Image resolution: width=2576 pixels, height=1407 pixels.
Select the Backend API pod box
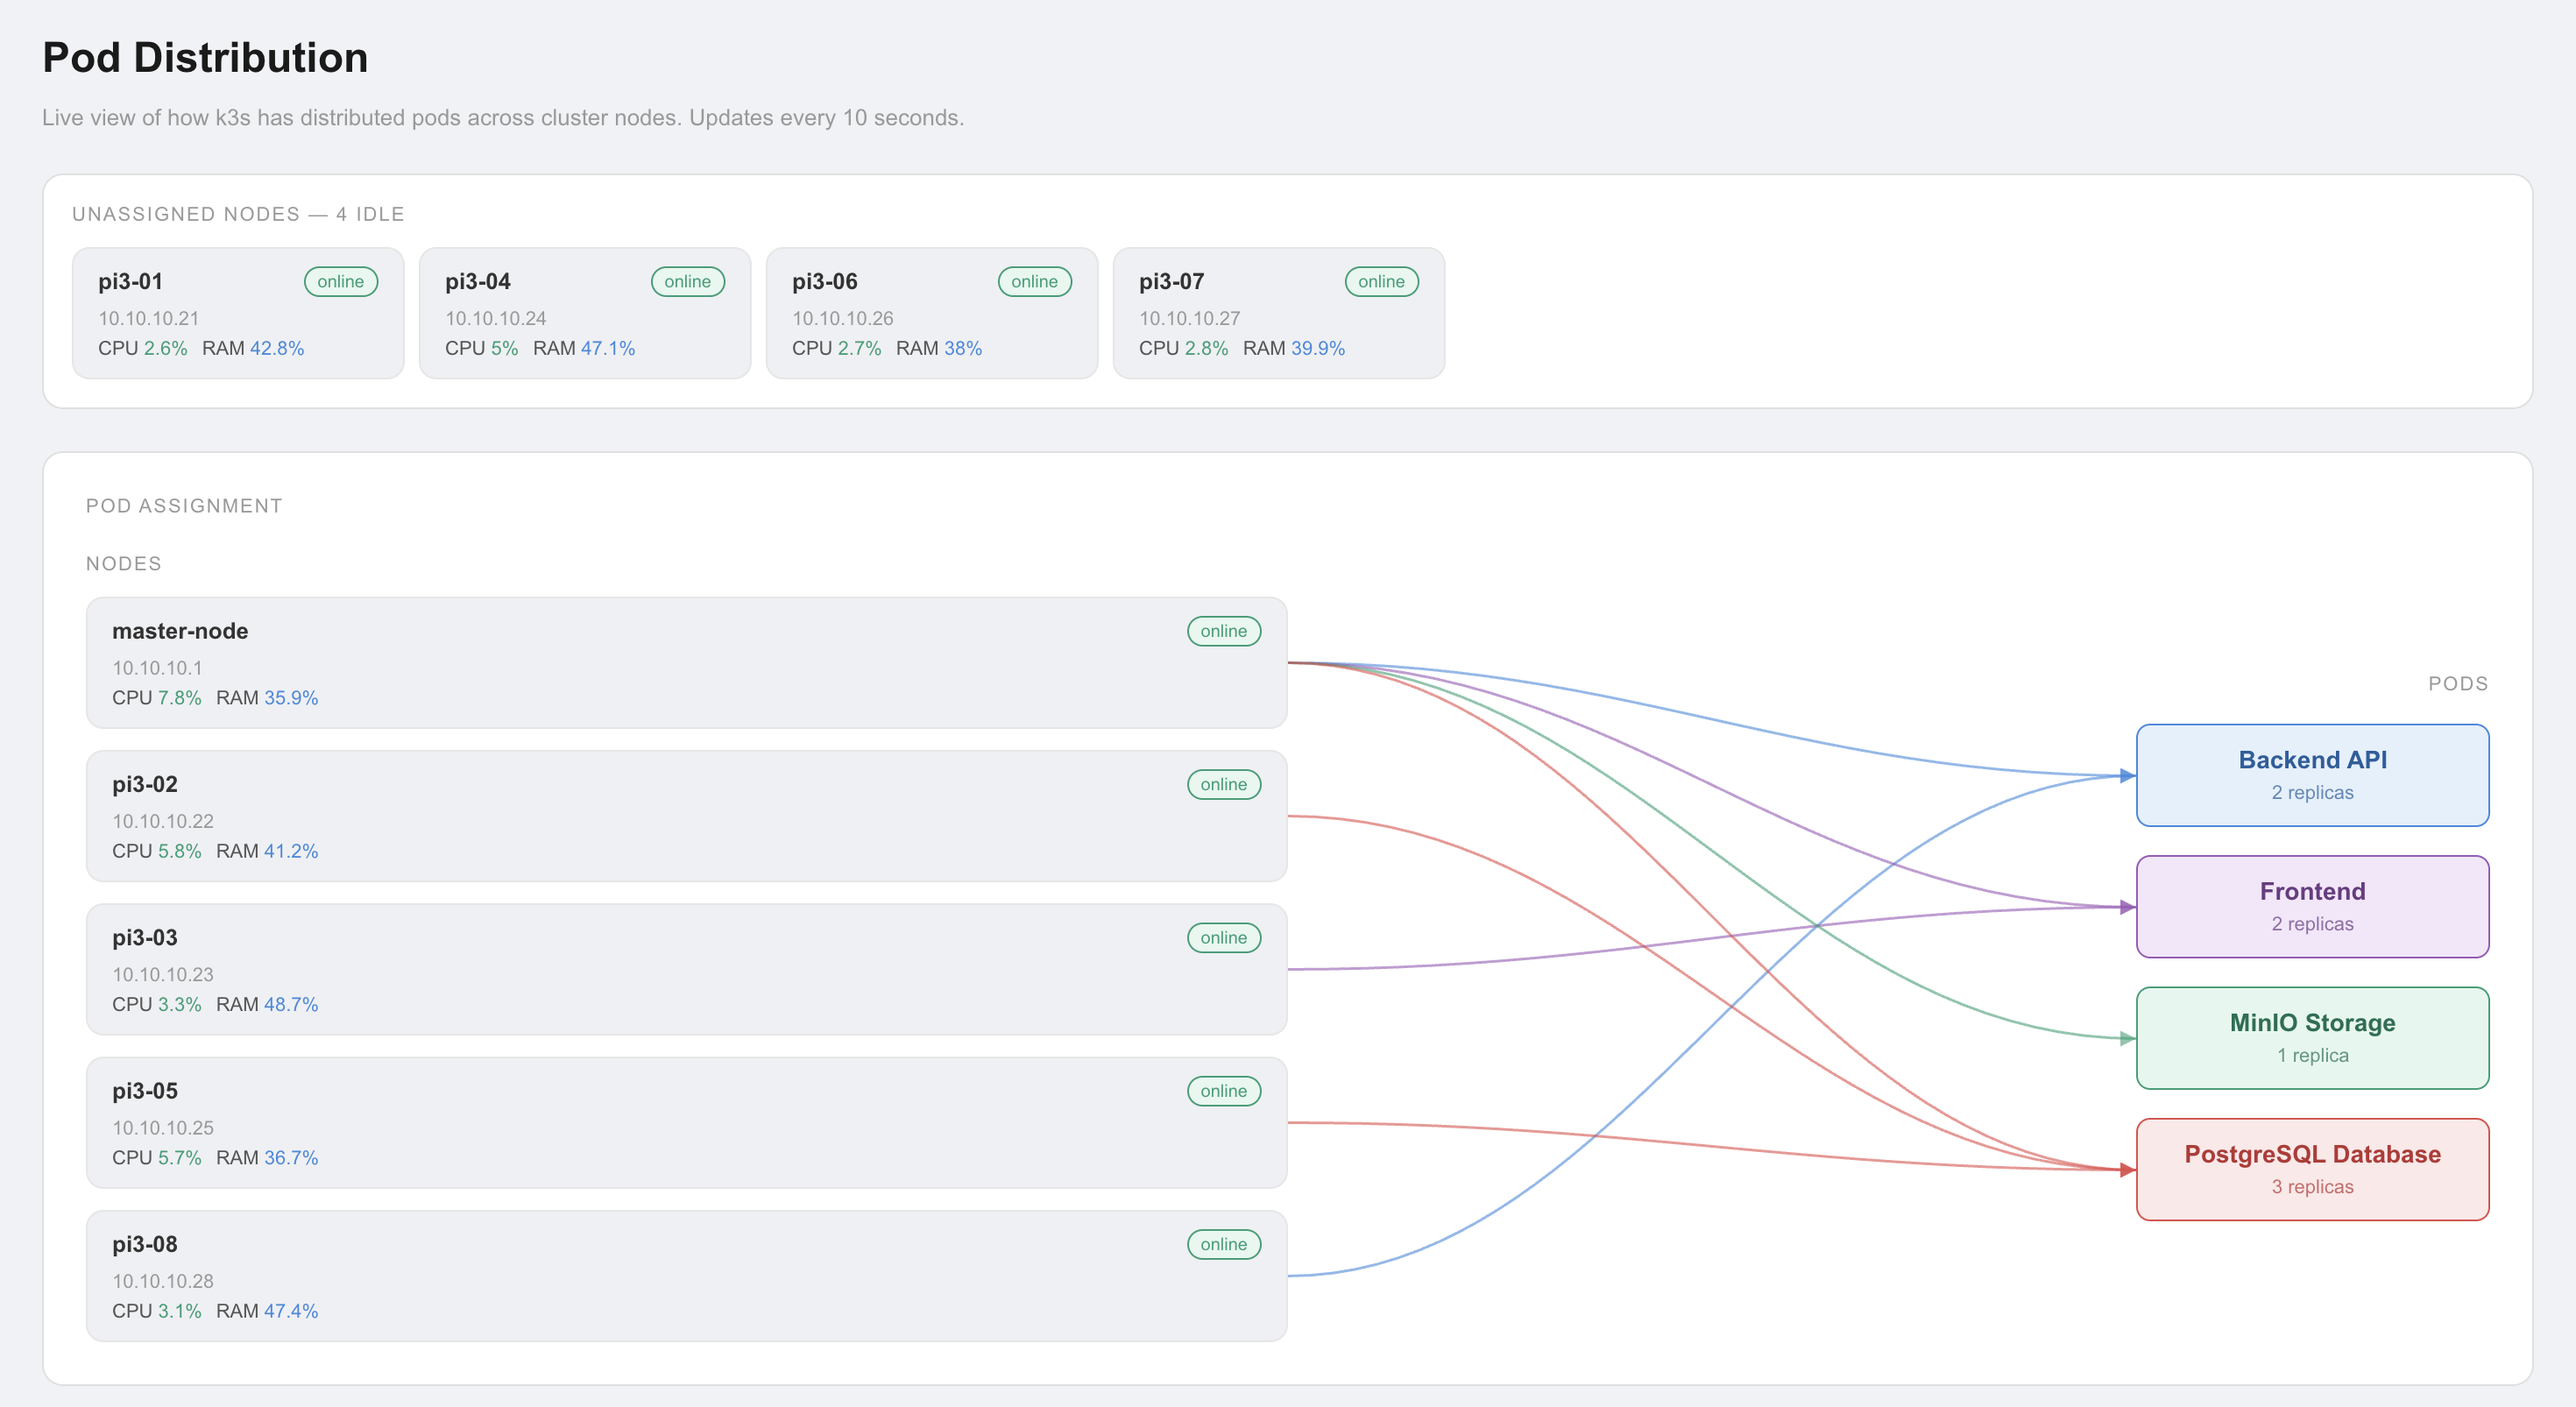[2312, 775]
